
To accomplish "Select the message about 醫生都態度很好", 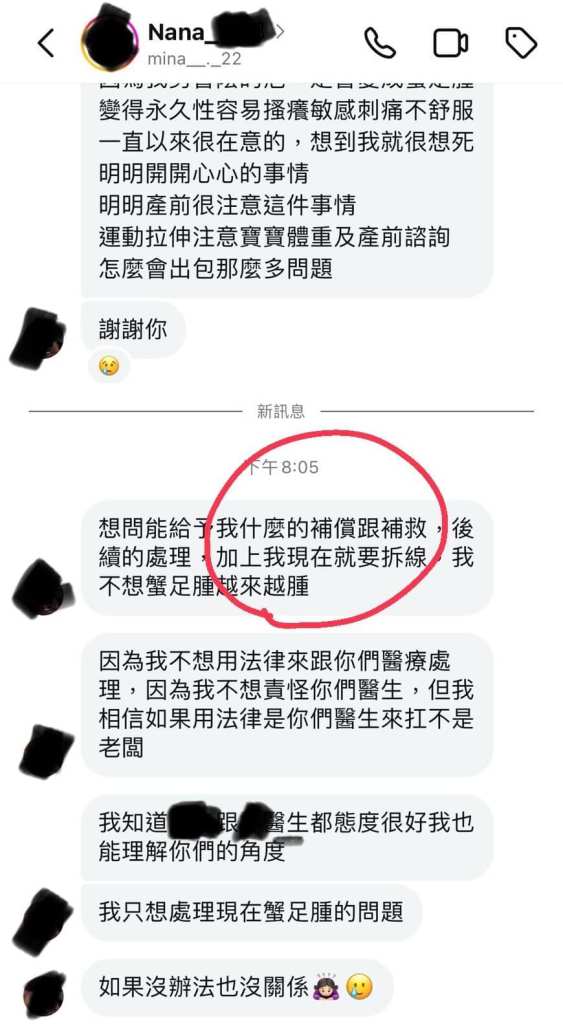I will point(287,837).
